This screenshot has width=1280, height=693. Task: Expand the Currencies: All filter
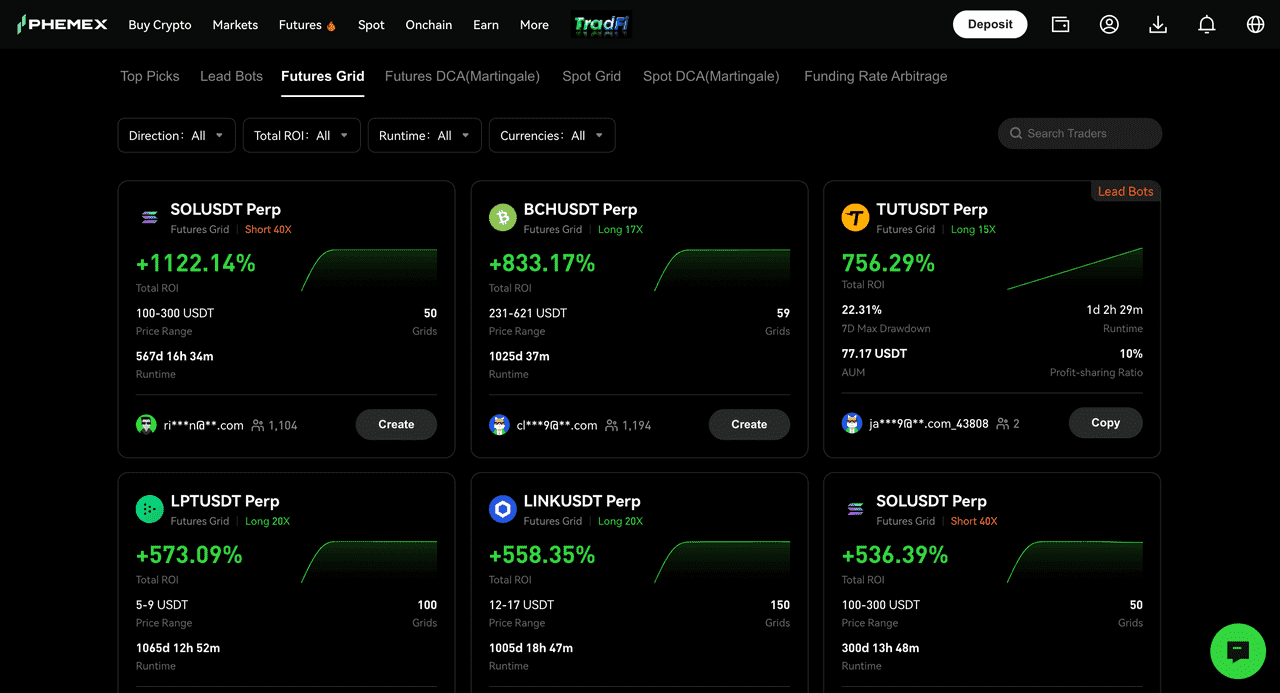click(x=552, y=135)
